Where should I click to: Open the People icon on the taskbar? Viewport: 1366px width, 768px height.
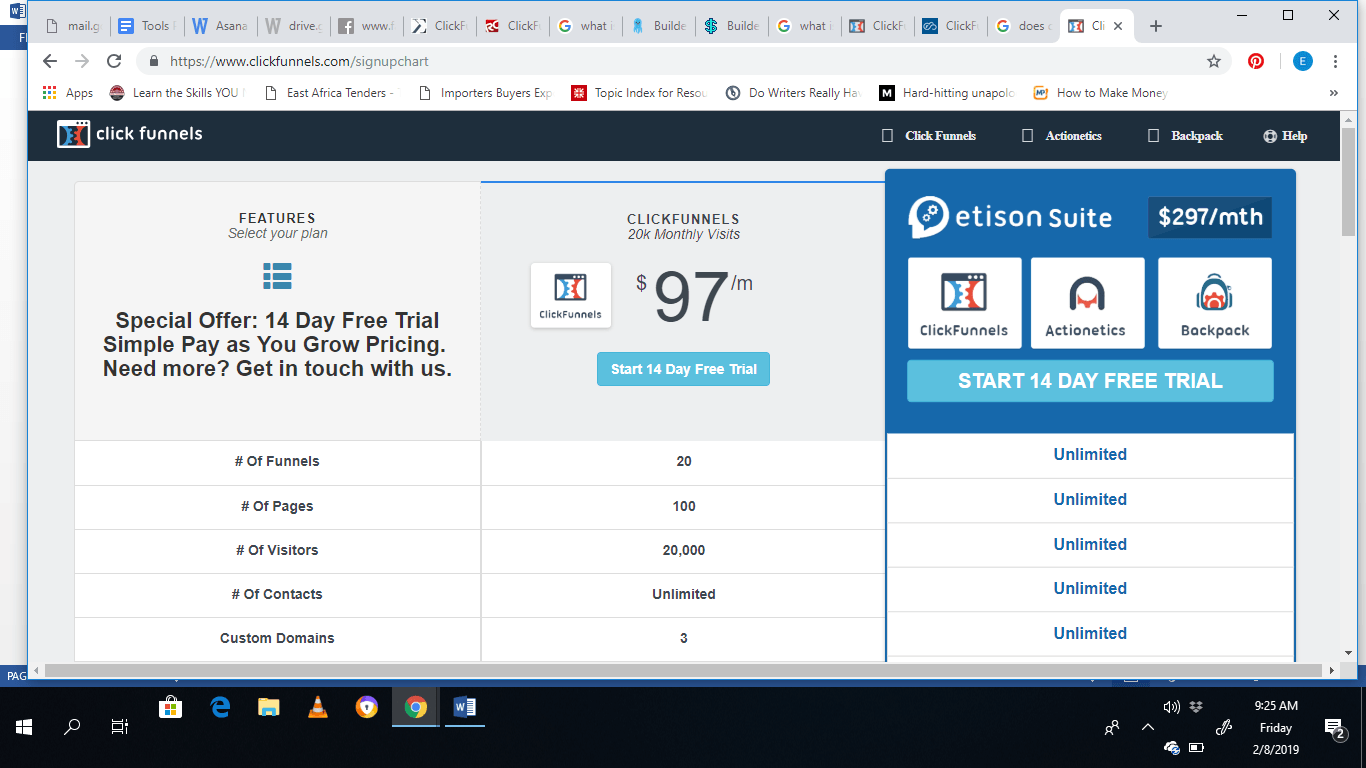pyautogui.click(x=1111, y=728)
